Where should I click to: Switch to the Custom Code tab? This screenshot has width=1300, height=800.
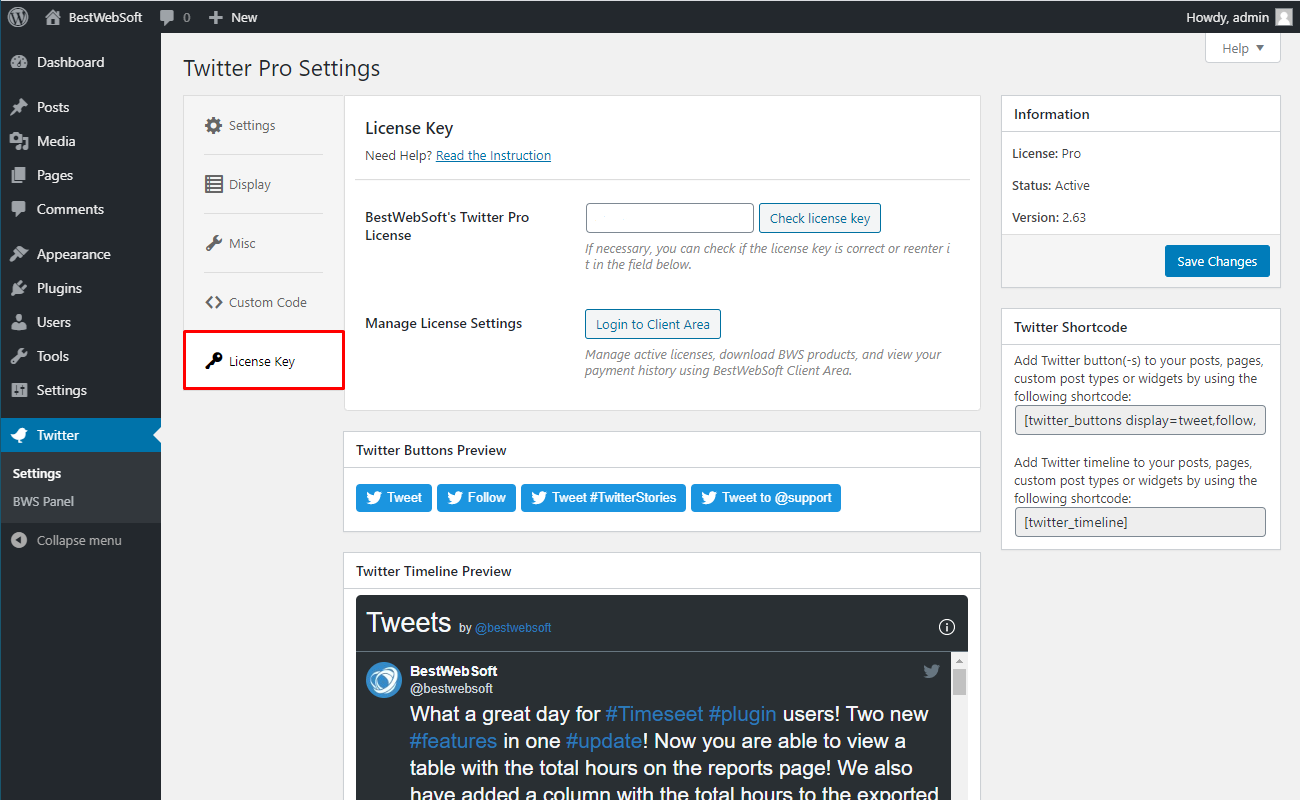coord(263,302)
